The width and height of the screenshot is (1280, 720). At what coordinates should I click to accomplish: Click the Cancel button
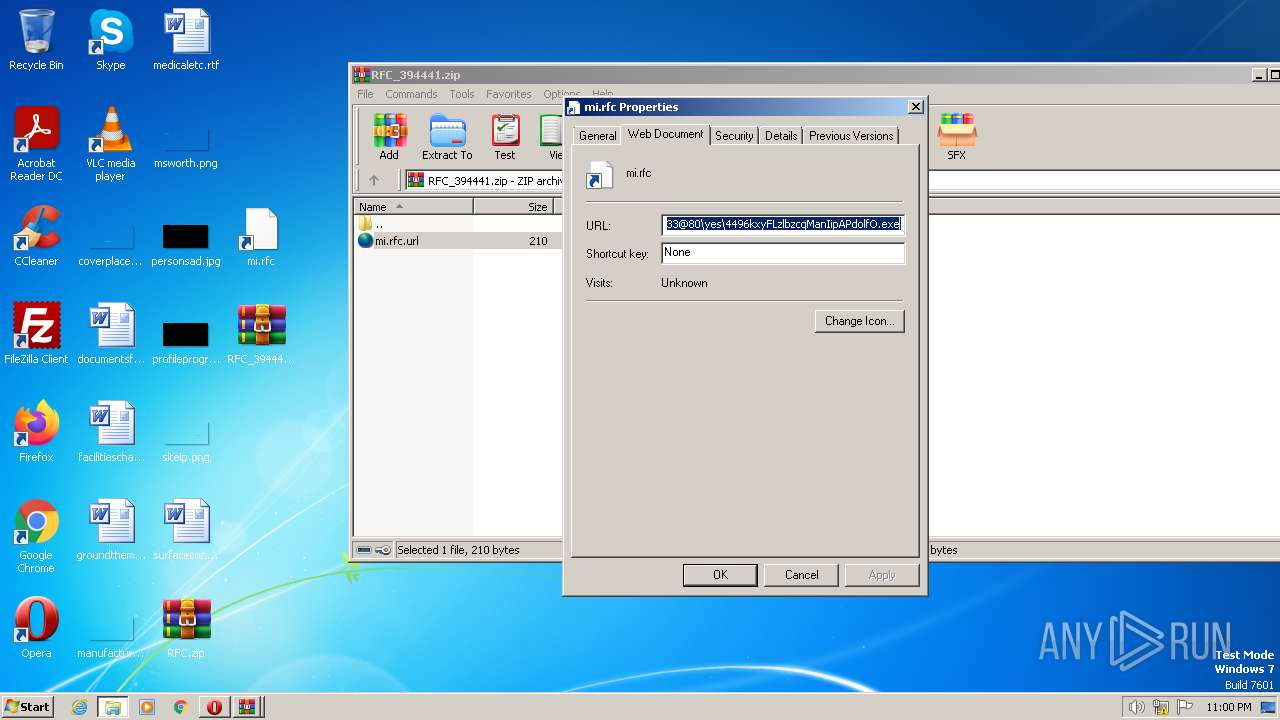(x=801, y=575)
